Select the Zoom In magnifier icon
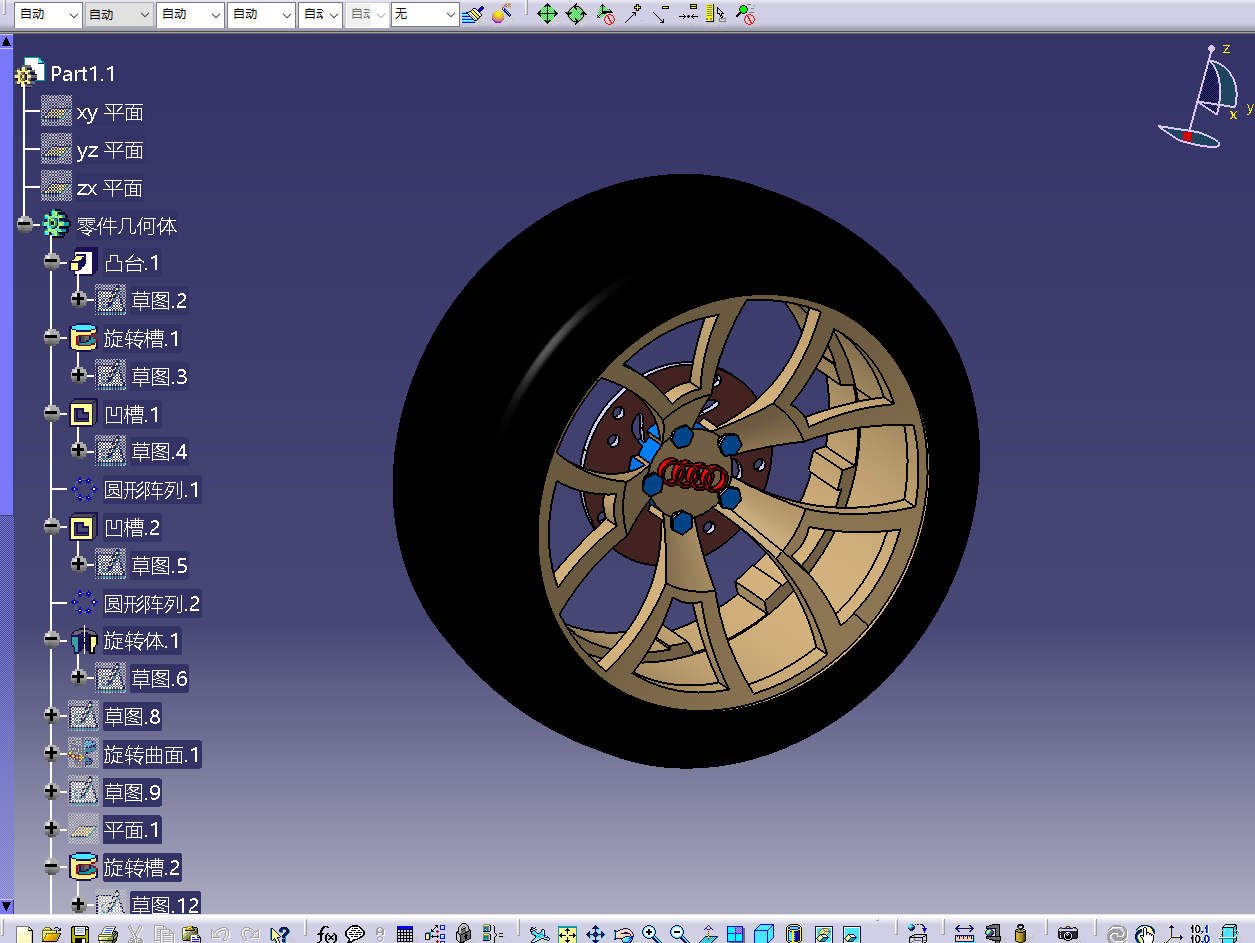This screenshot has width=1255, height=943. (x=652, y=934)
